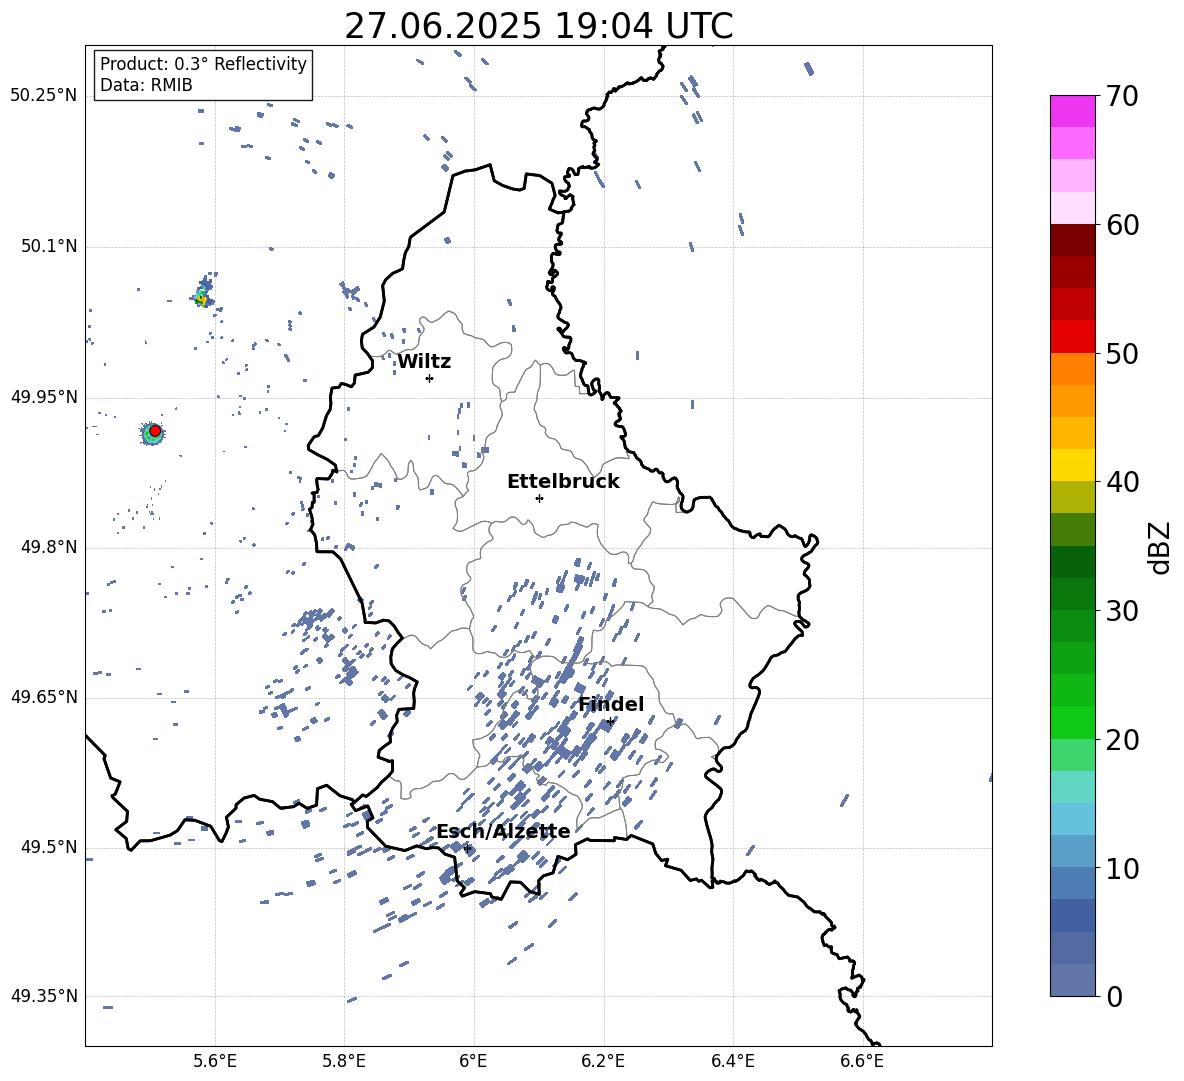Click the dark red colorbar segment below 60
The height and width of the screenshot is (1081, 1184).
1072,240
